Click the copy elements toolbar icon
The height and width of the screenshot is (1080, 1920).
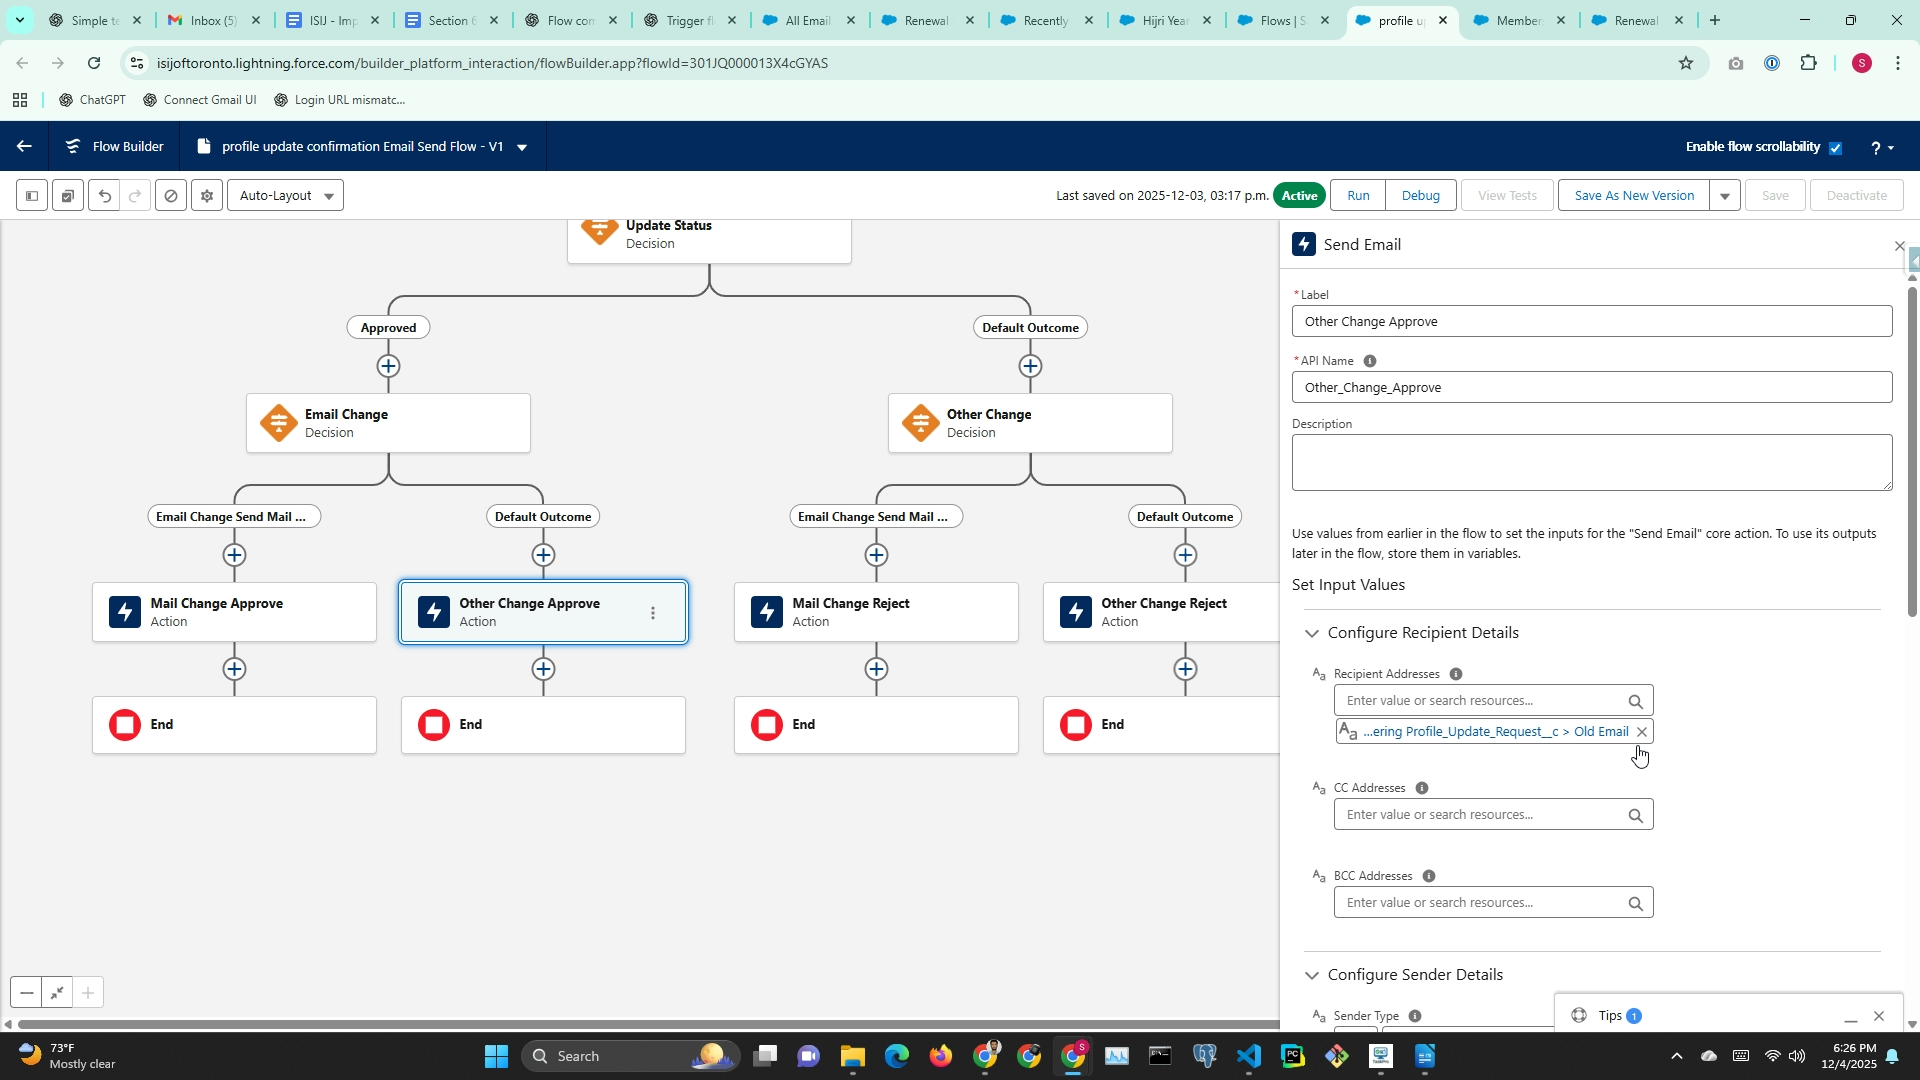pyautogui.click(x=68, y=196)
